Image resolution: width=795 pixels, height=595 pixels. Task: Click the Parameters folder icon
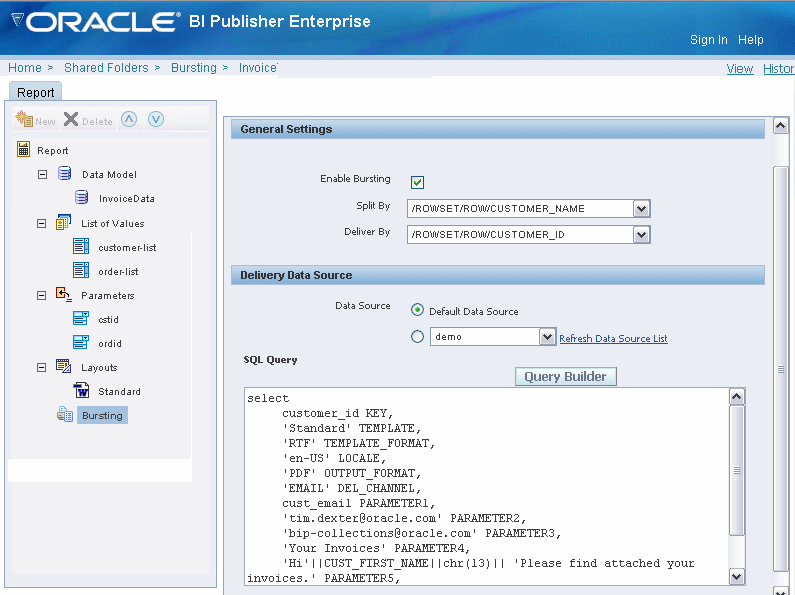[63, 294]
